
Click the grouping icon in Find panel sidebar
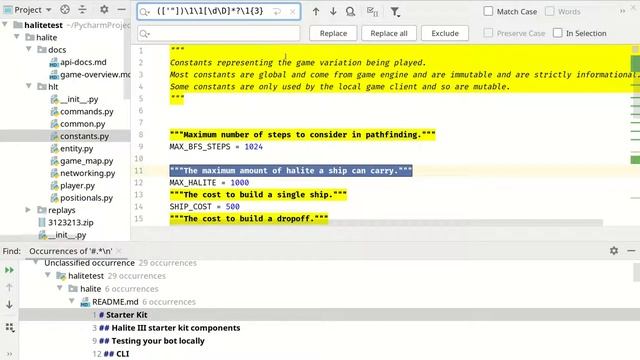[x=9, y=327]
